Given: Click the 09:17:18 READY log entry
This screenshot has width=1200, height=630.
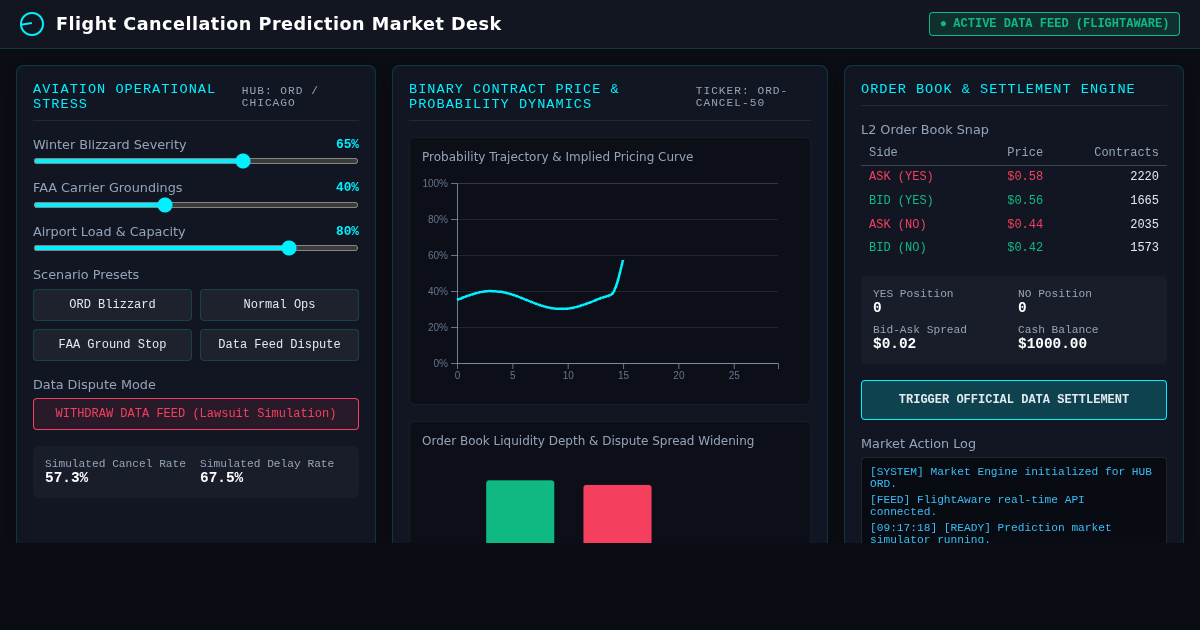Looking at the screenshot, I should [990, 533].
